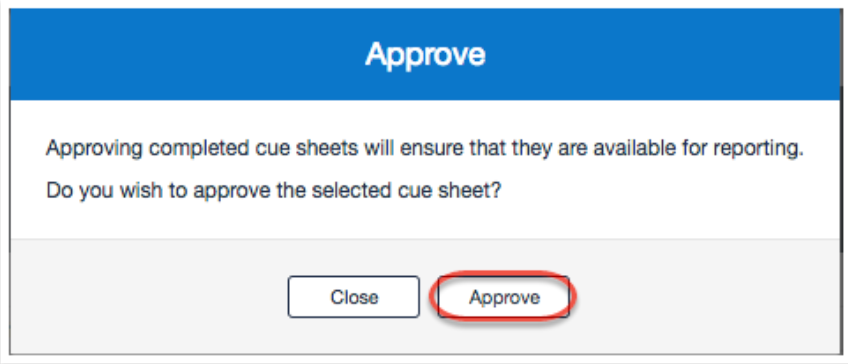Select the highlighted Approve confirmation button
The height and width of the screenshot is (364, 848).
(x=504, y=296)
